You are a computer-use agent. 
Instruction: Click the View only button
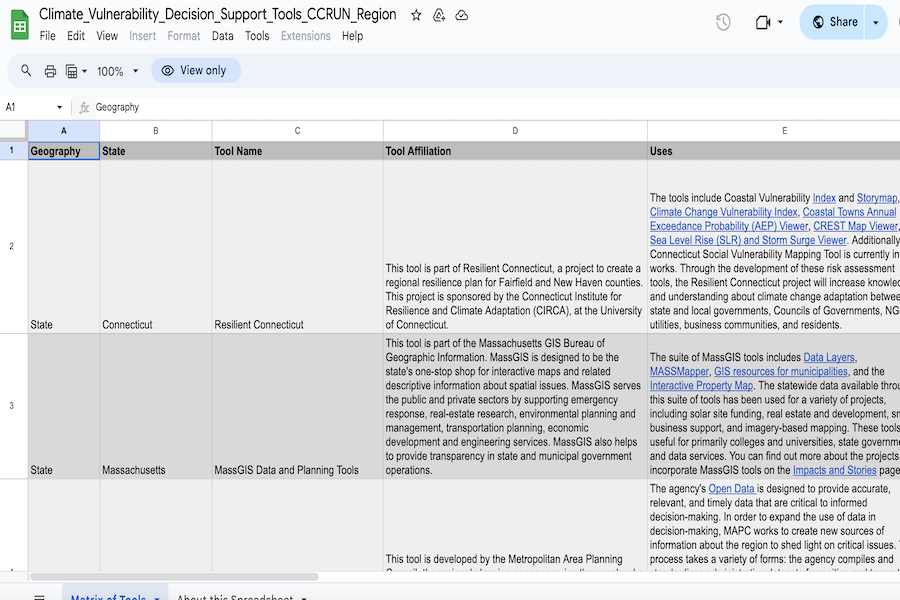[196, 71]
